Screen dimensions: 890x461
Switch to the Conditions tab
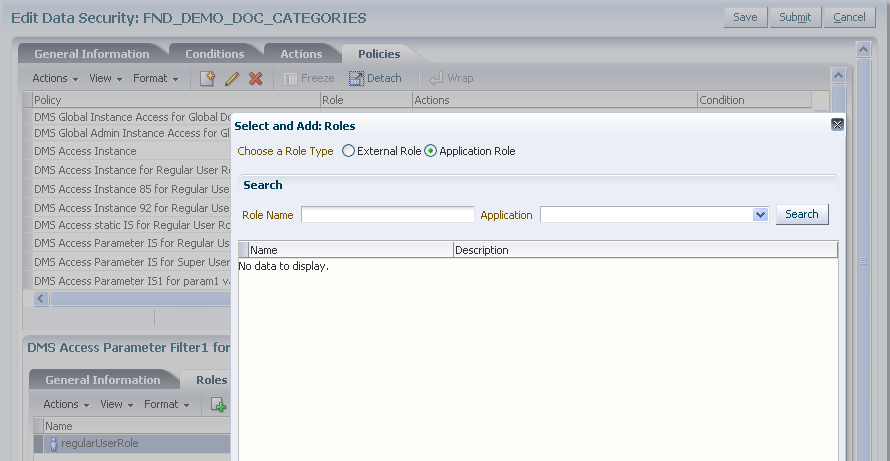point(215,54)
